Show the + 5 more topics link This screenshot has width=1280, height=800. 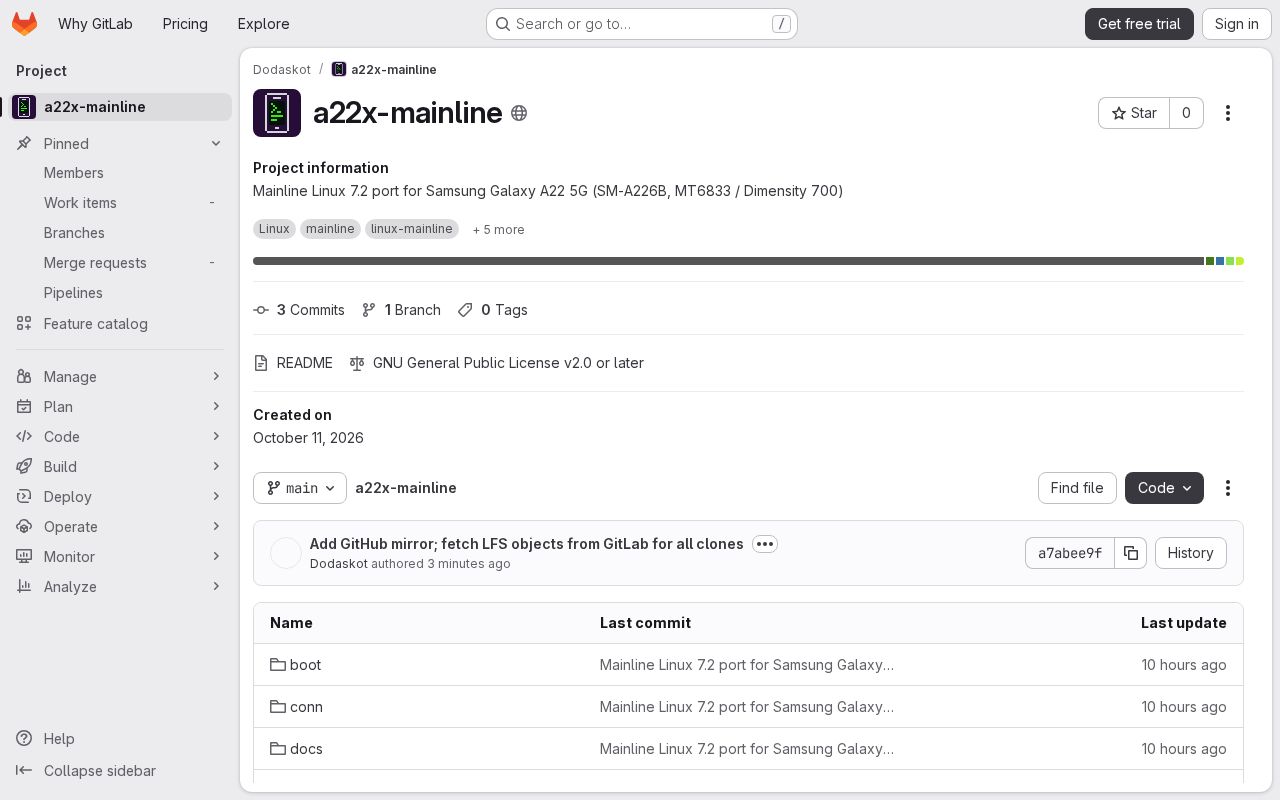click(x=498, y=230)
